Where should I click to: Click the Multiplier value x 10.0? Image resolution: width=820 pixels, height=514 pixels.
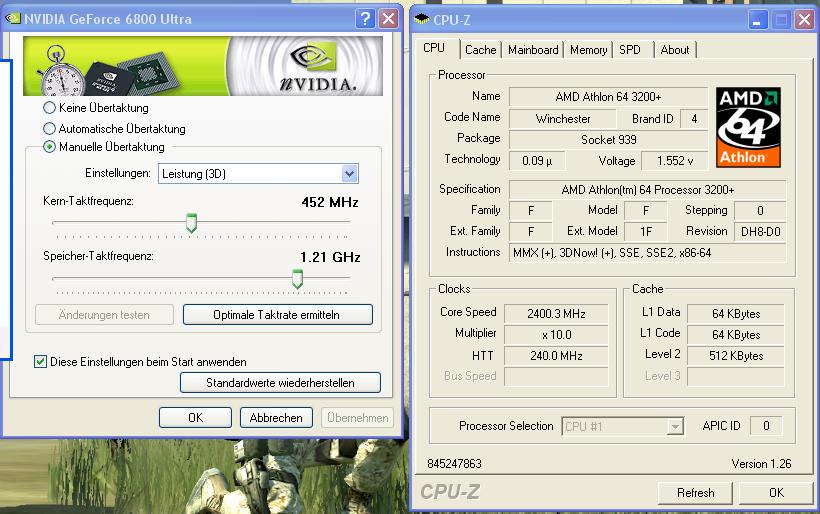[x=556, y=335]
